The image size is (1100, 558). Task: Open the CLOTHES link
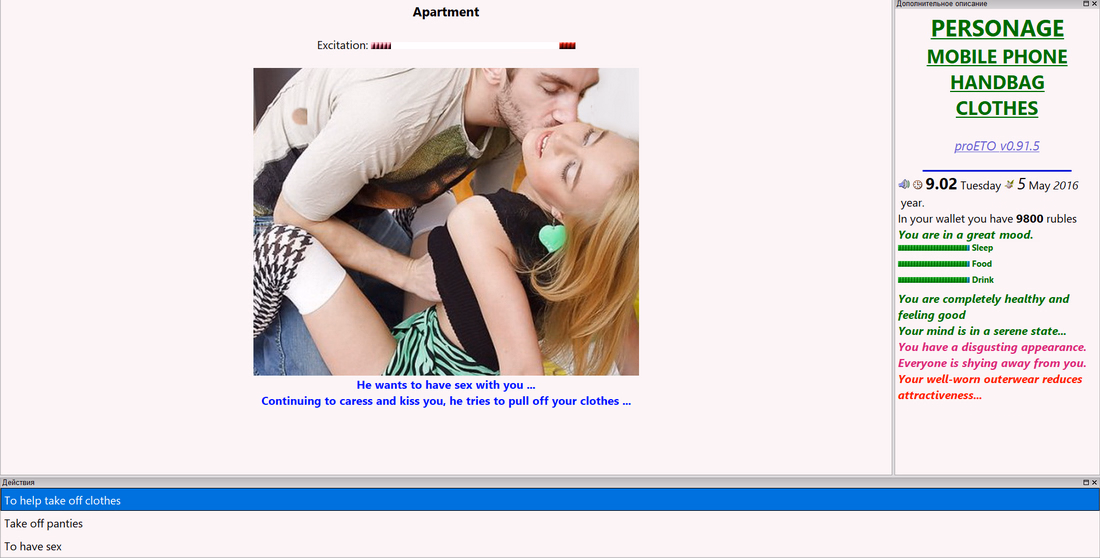pyautogui.click(x=997, y=109)
